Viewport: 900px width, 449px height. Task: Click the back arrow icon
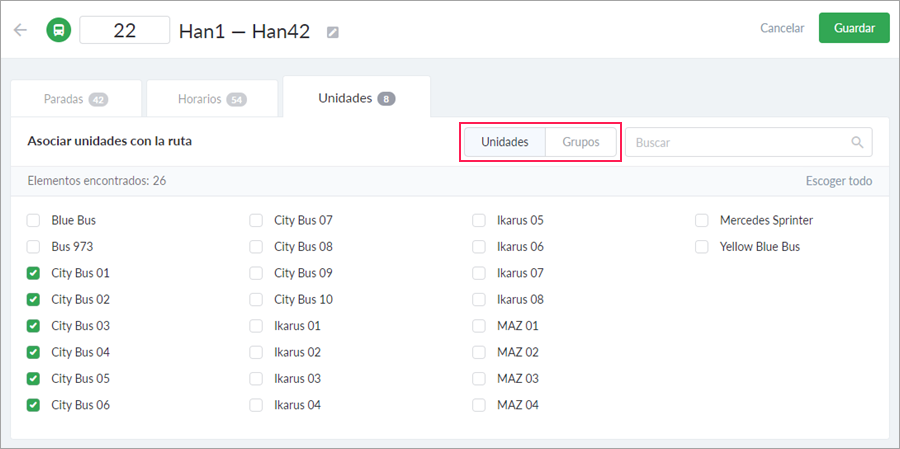click(20, 30)
